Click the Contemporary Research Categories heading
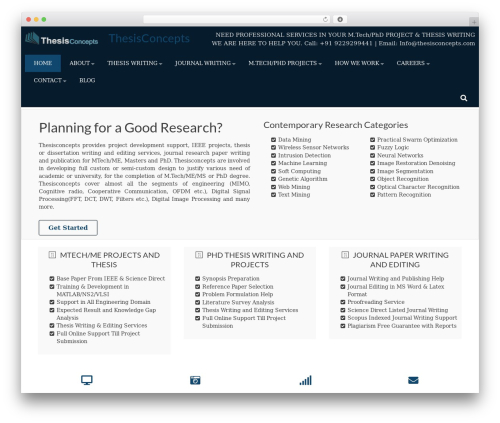 click(336, 125)
